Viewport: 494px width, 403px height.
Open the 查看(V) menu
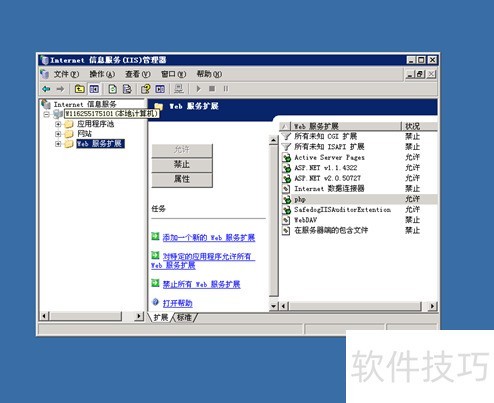click(x=138, y=74)
